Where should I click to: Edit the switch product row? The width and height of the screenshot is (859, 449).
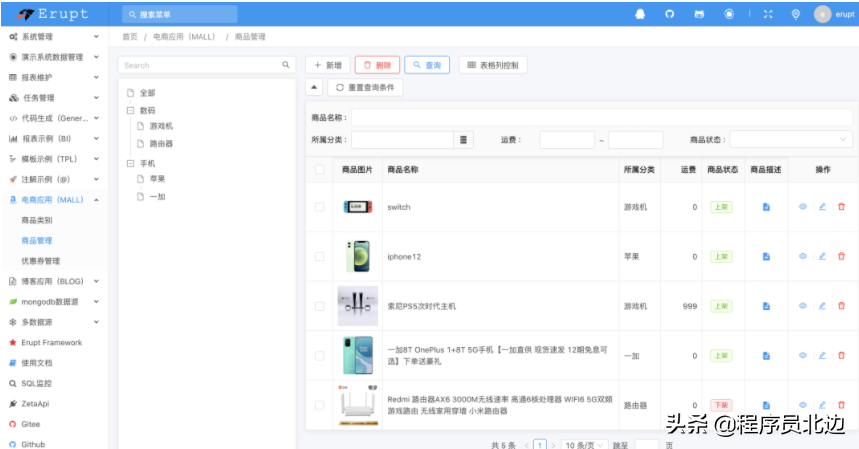point(822,207)
